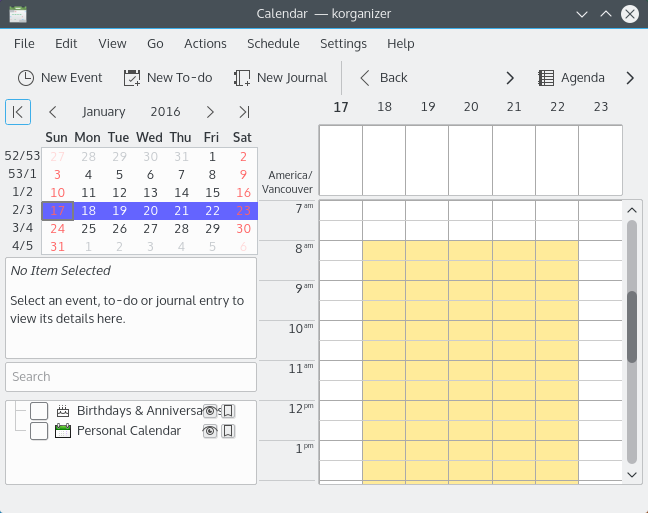Jump to next year in mini calendar
The width and height of the screenshot is (648, 513).
point(244,112)
